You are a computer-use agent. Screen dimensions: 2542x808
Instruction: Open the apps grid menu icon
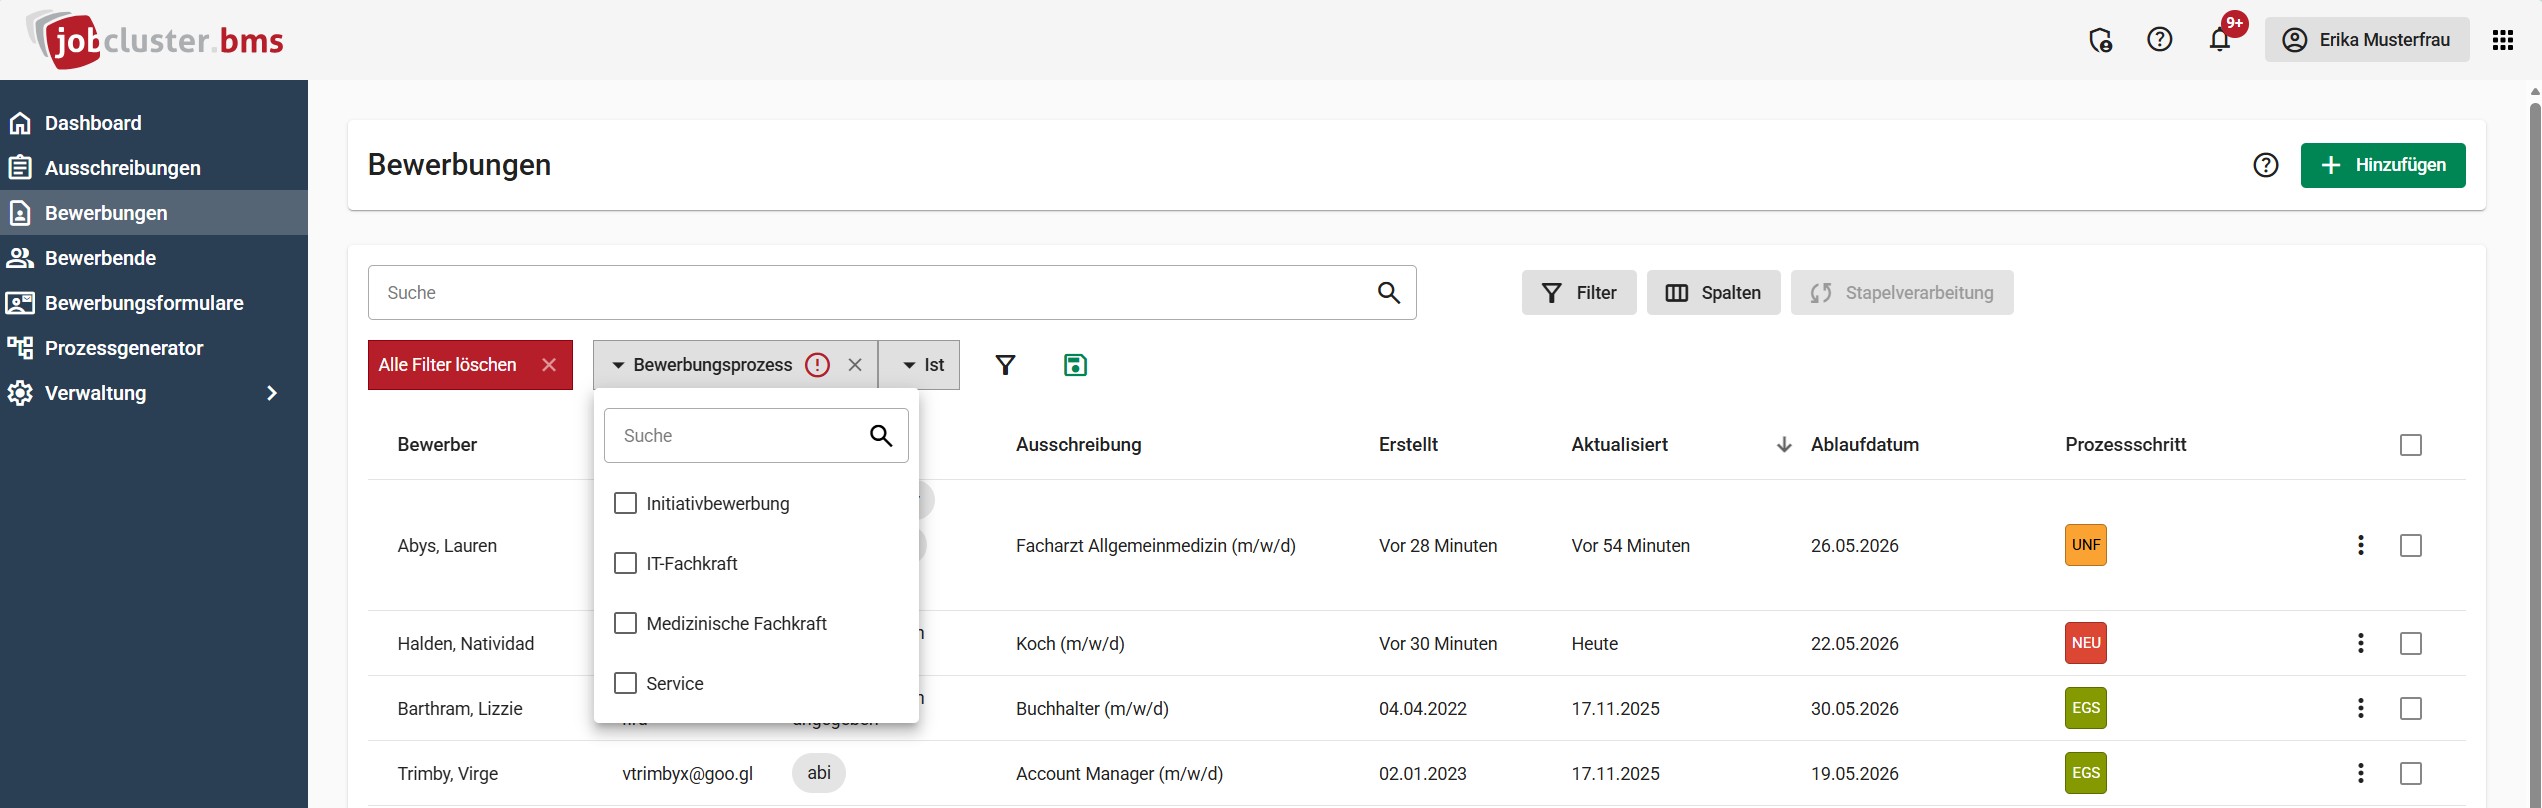[2502, 40]
